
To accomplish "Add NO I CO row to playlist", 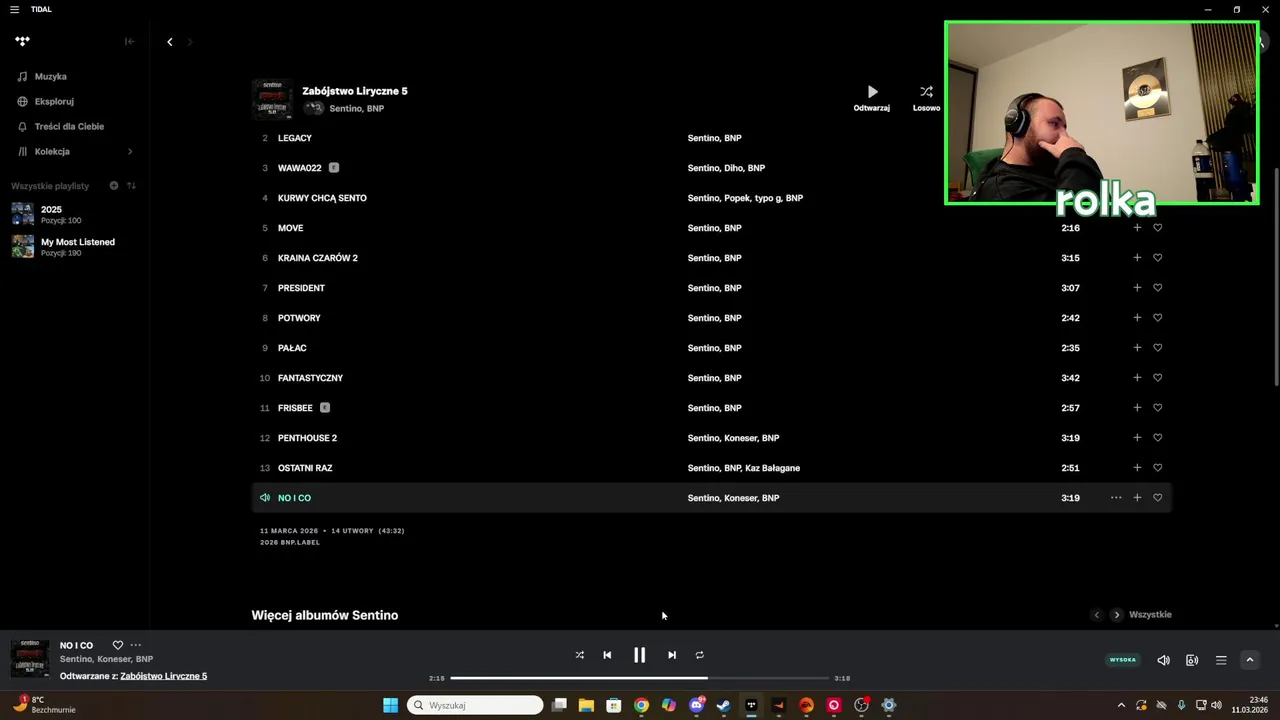I will click(x=1137, y=498).
